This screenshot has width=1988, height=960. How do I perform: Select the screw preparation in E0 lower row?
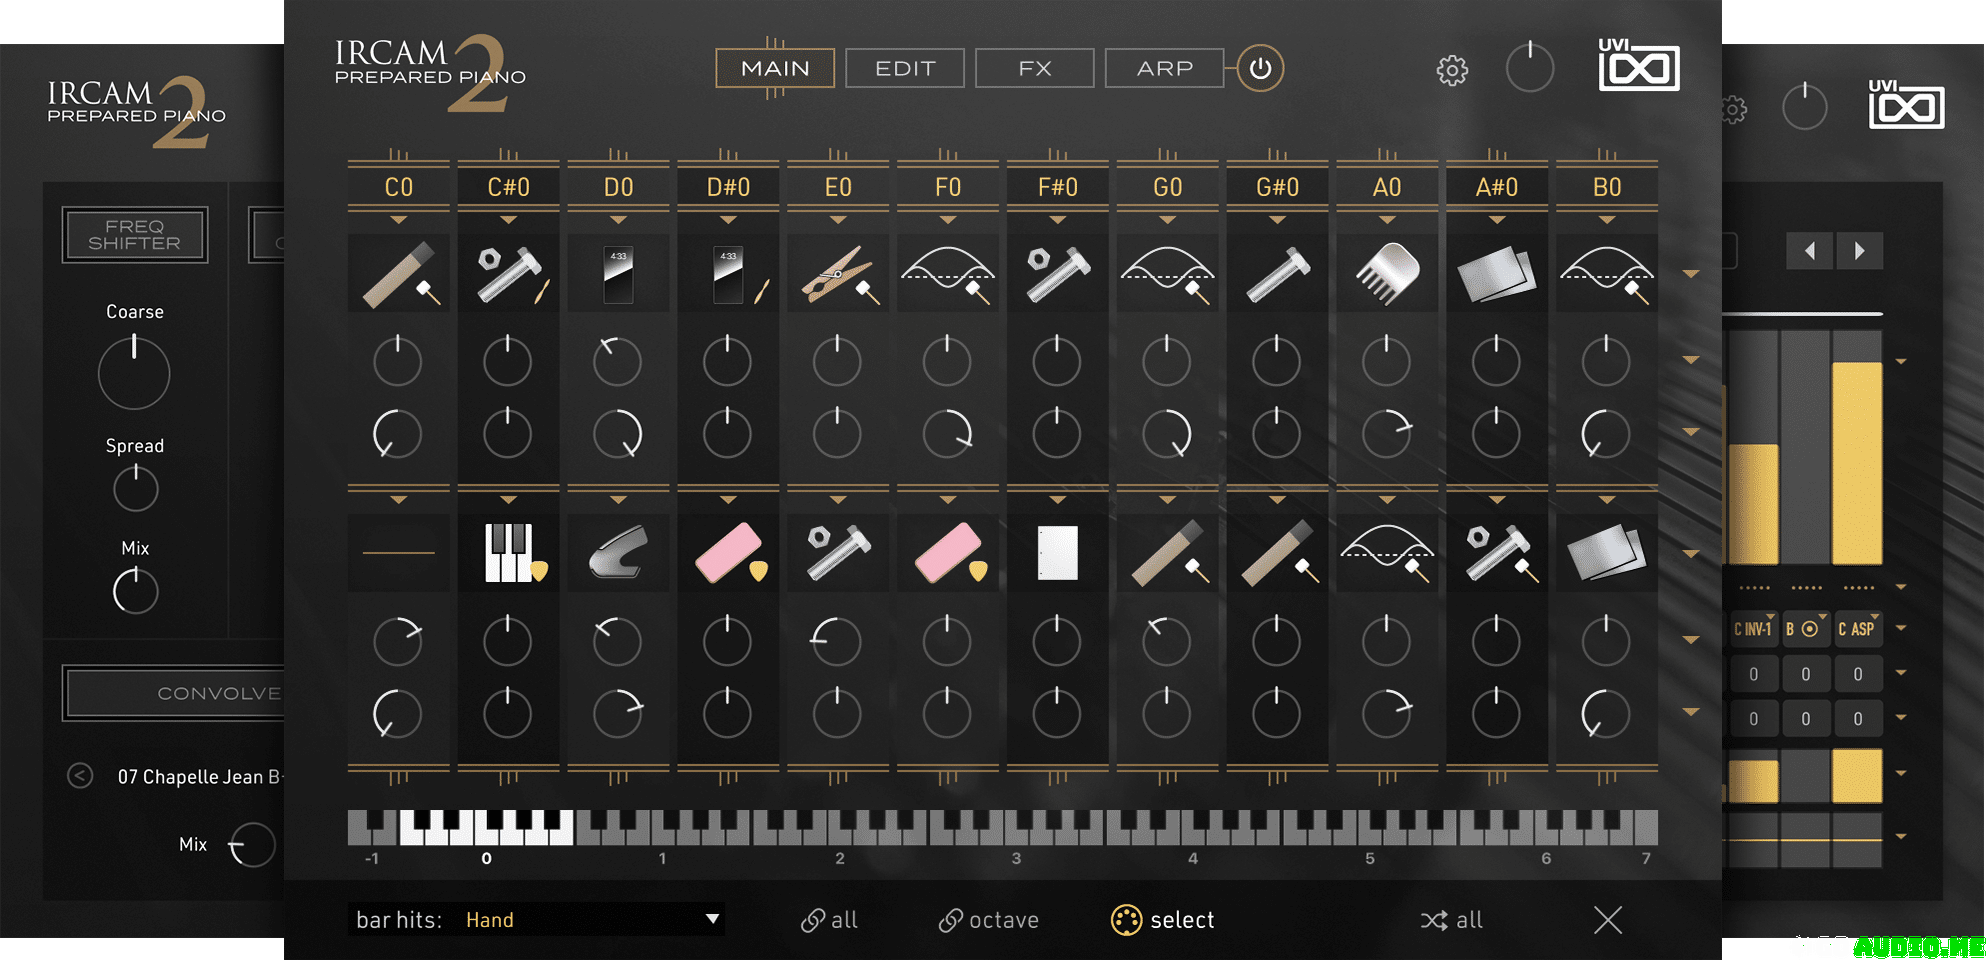[x=838, y=552]
